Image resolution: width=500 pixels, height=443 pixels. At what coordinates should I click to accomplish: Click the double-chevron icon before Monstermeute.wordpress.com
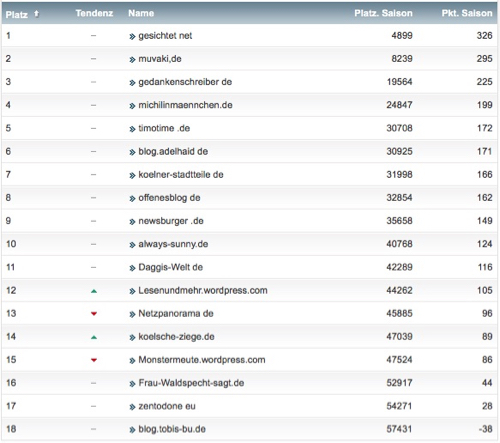point(132,361)
